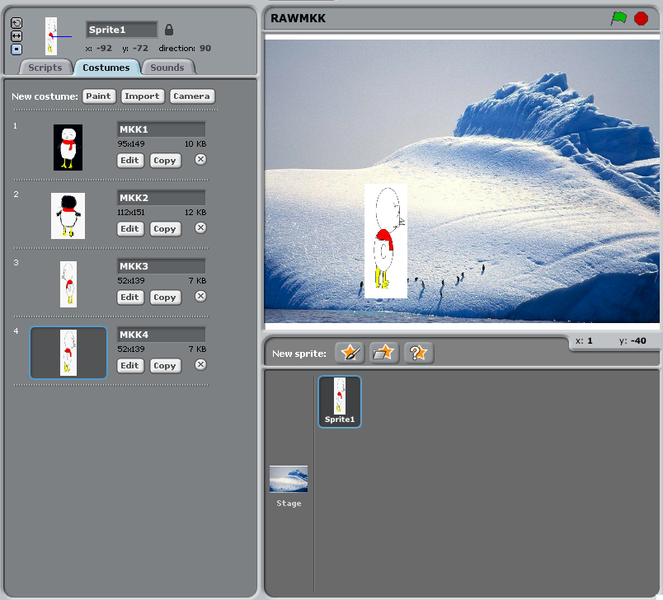Click the MKK1 costume name field

[161, 129]
